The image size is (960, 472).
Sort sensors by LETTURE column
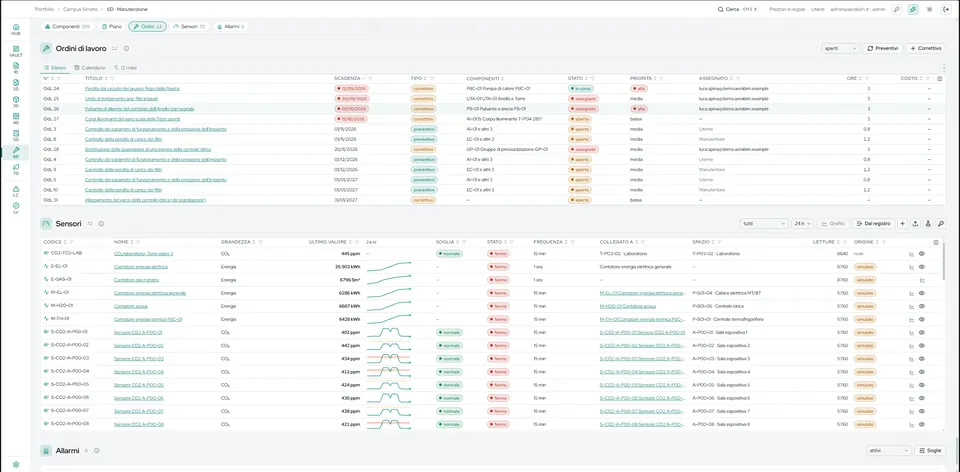[x=838, y=242]
